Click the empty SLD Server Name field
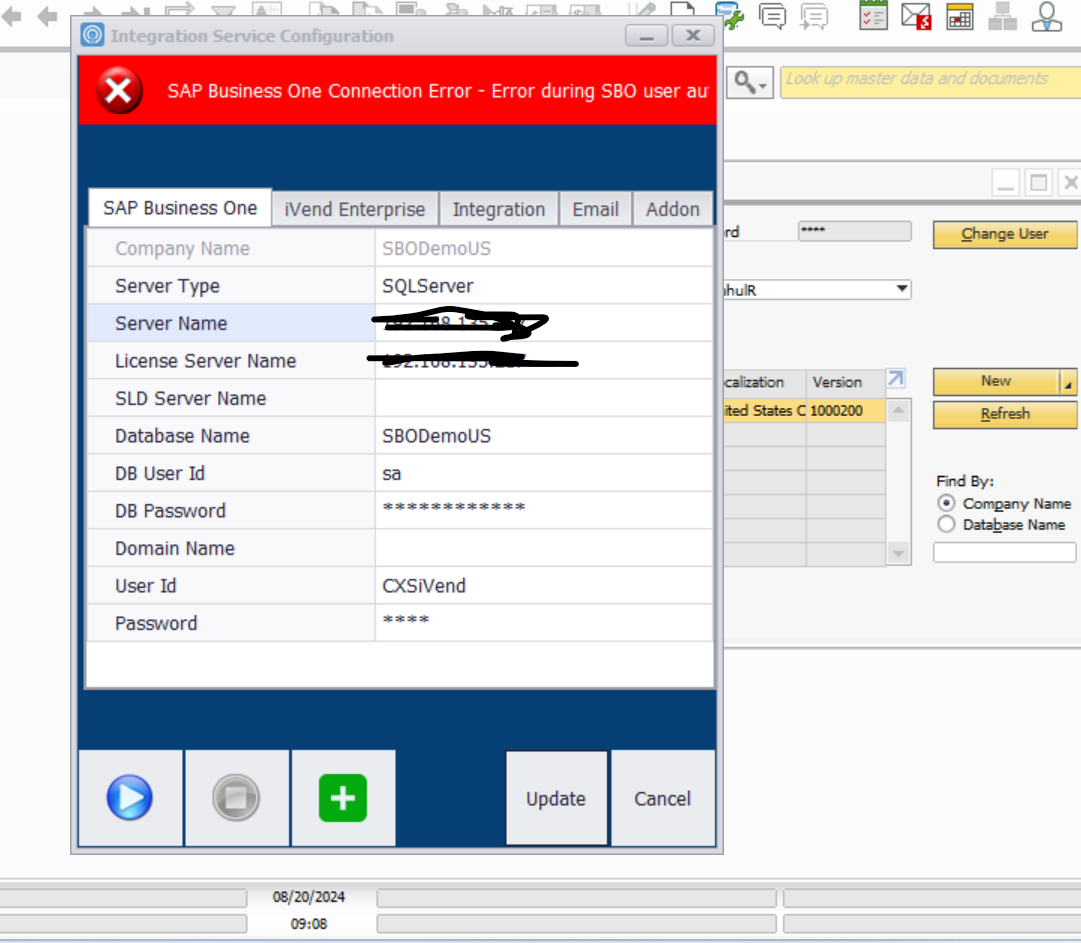This screenshot has height=943, width=1081. (543, 398)
